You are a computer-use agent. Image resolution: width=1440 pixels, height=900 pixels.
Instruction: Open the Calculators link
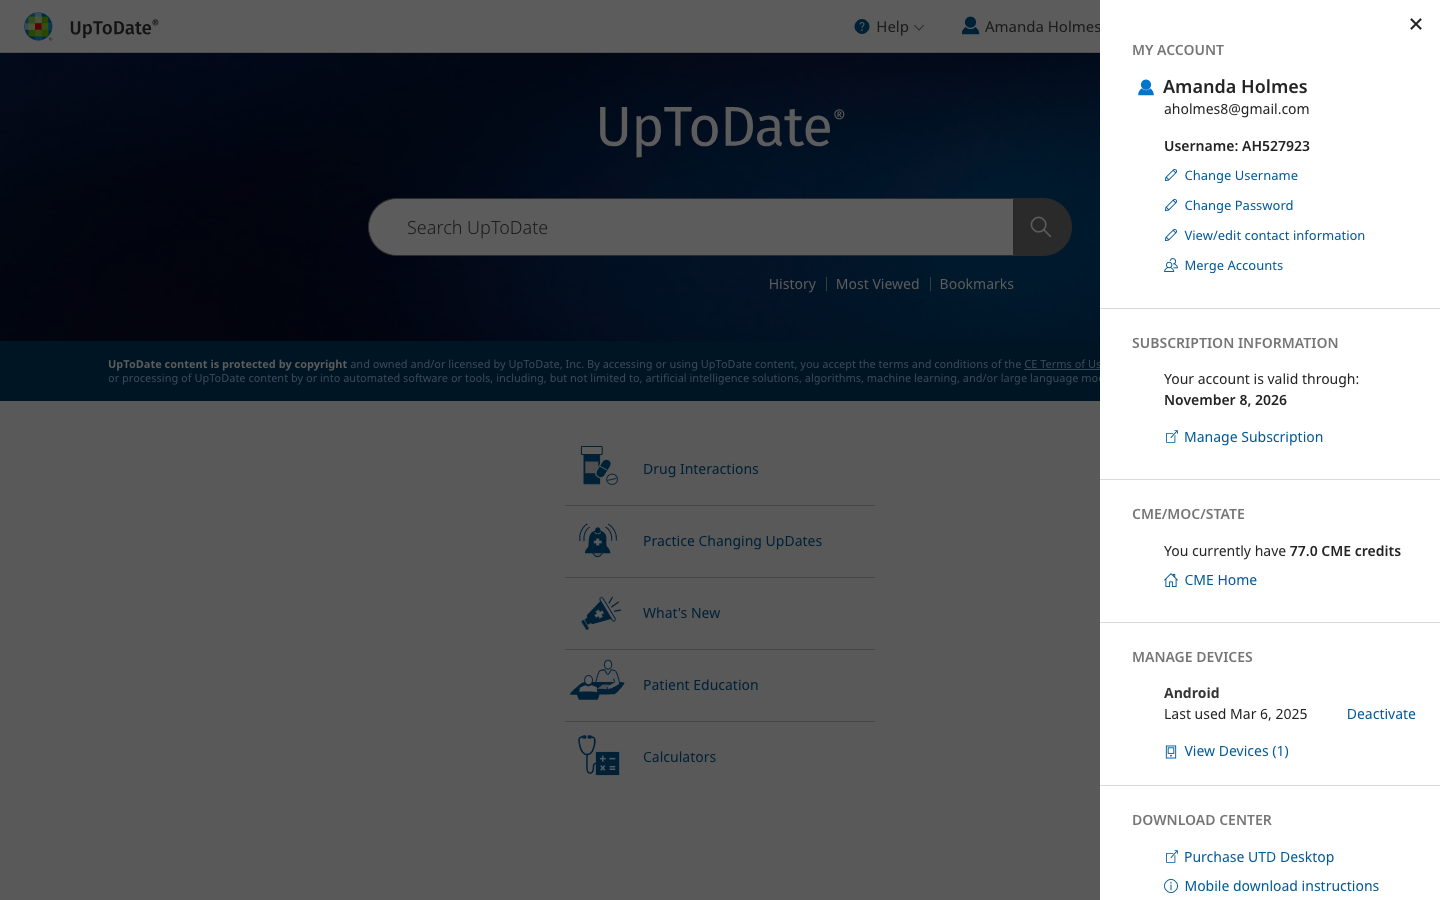[679, 757]
